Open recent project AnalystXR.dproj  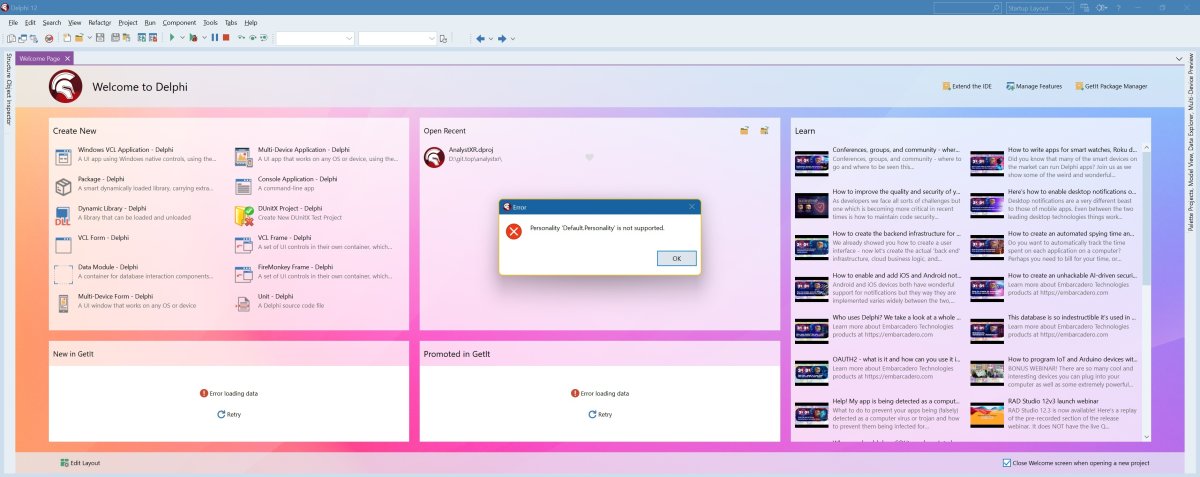tap(470, 148)
